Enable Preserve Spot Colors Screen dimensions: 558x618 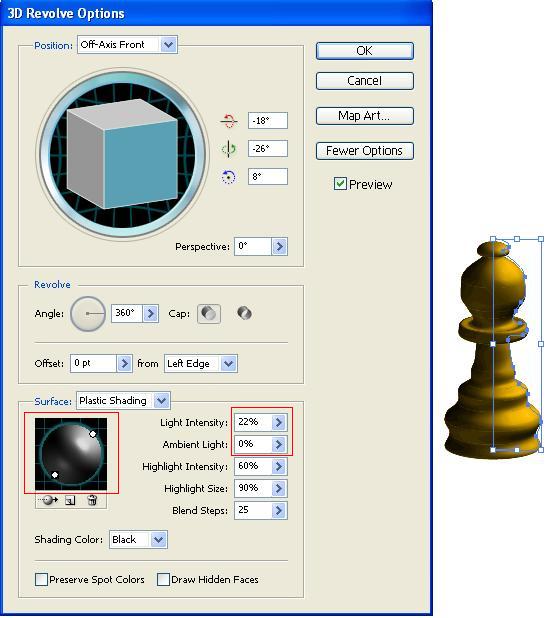pos(41,579)
